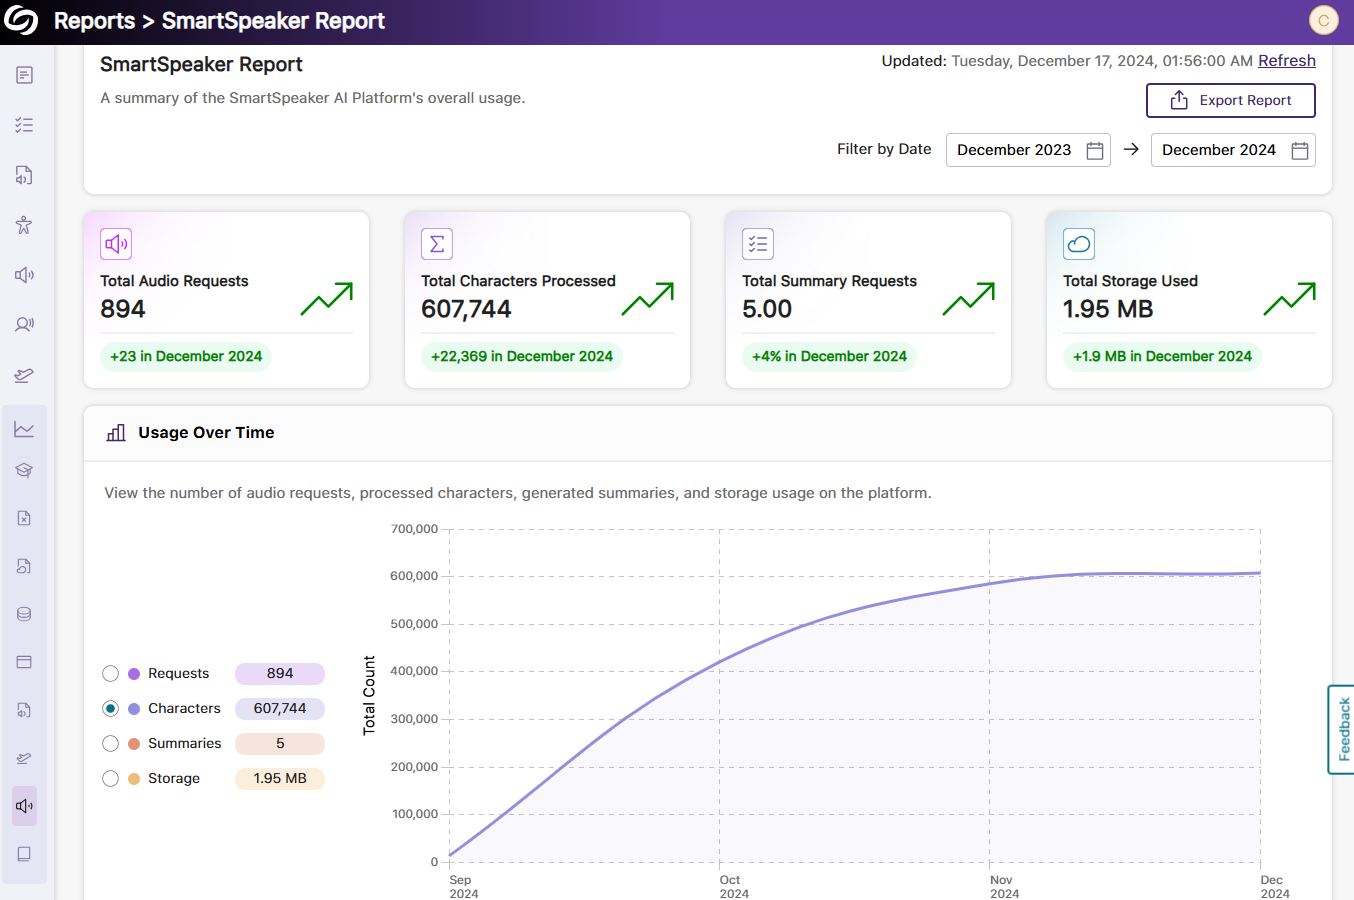This screenshot has width=1354, height=900.
Task: Click Reports in the breadcrumb header
Action: pyautogui.click(x=94, y=21)
